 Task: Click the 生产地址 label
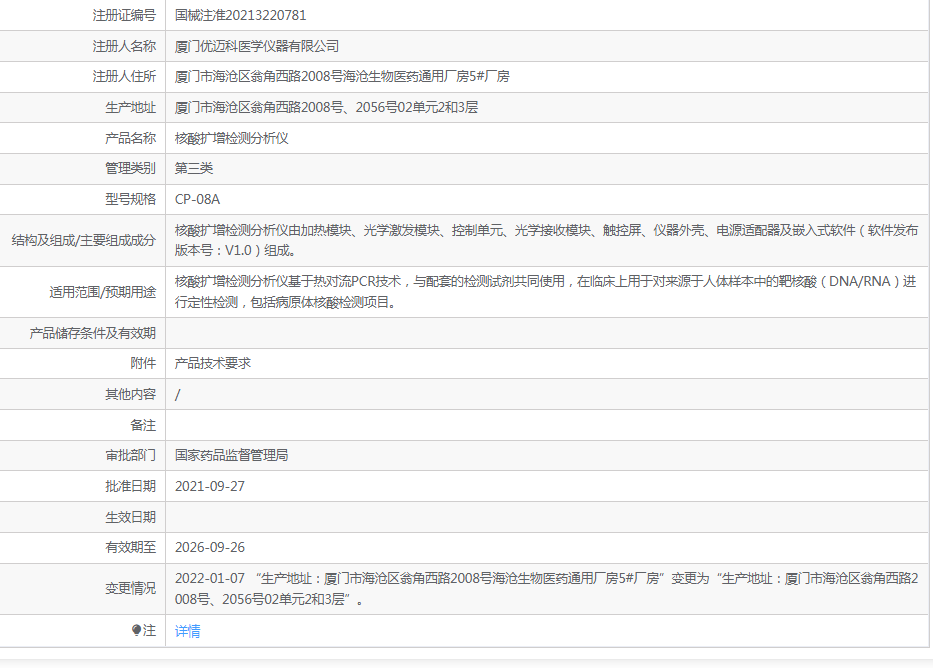131,108
